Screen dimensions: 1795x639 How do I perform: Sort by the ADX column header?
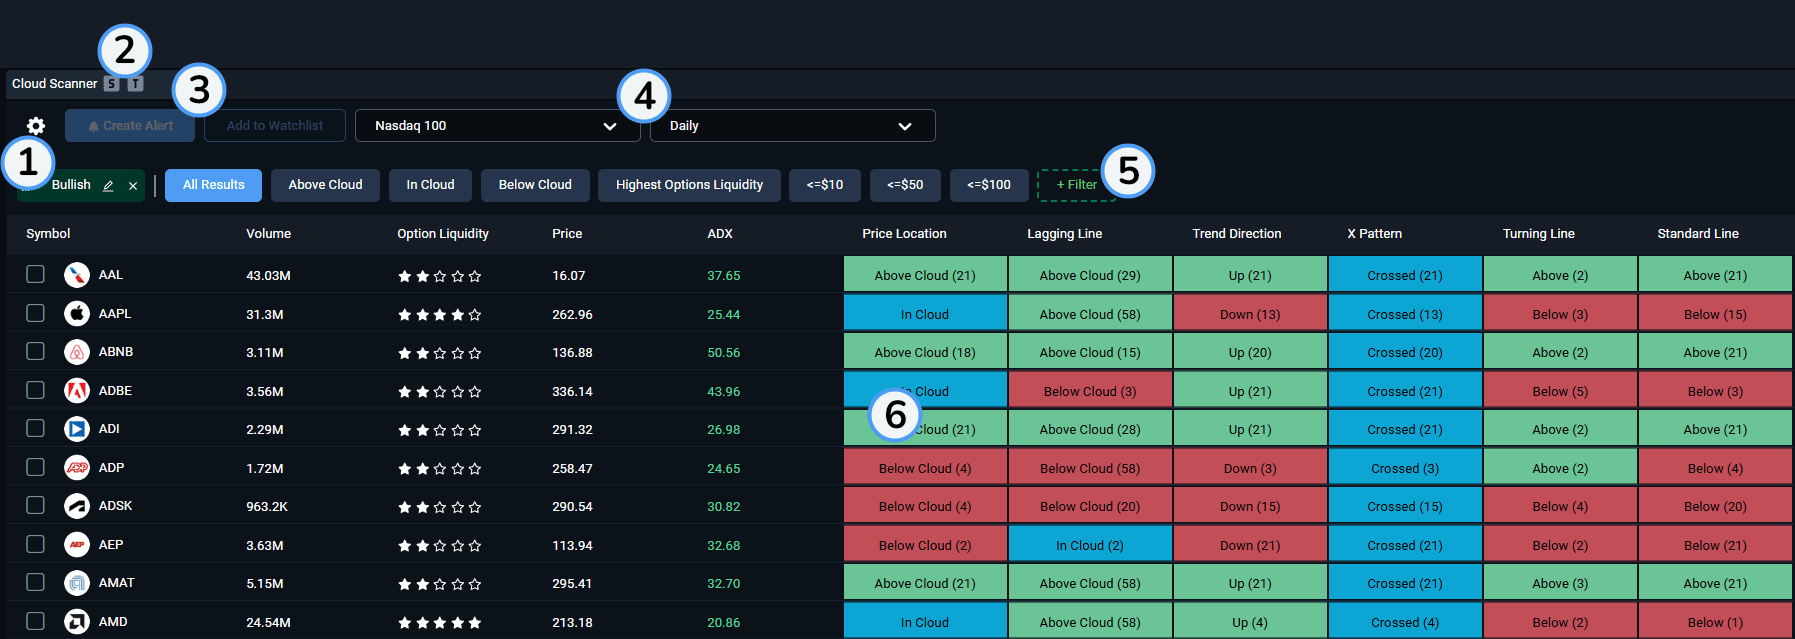[x=720, y=234]
